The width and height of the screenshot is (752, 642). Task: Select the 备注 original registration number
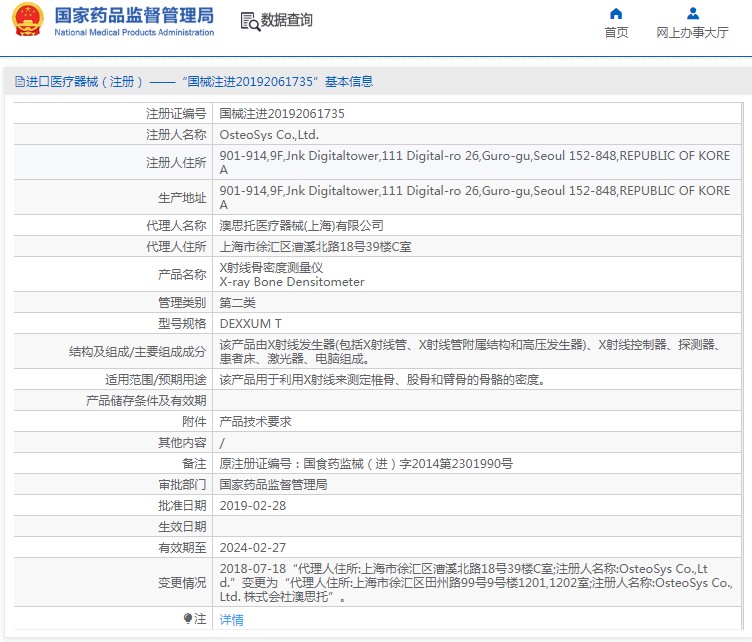[366, 464]
